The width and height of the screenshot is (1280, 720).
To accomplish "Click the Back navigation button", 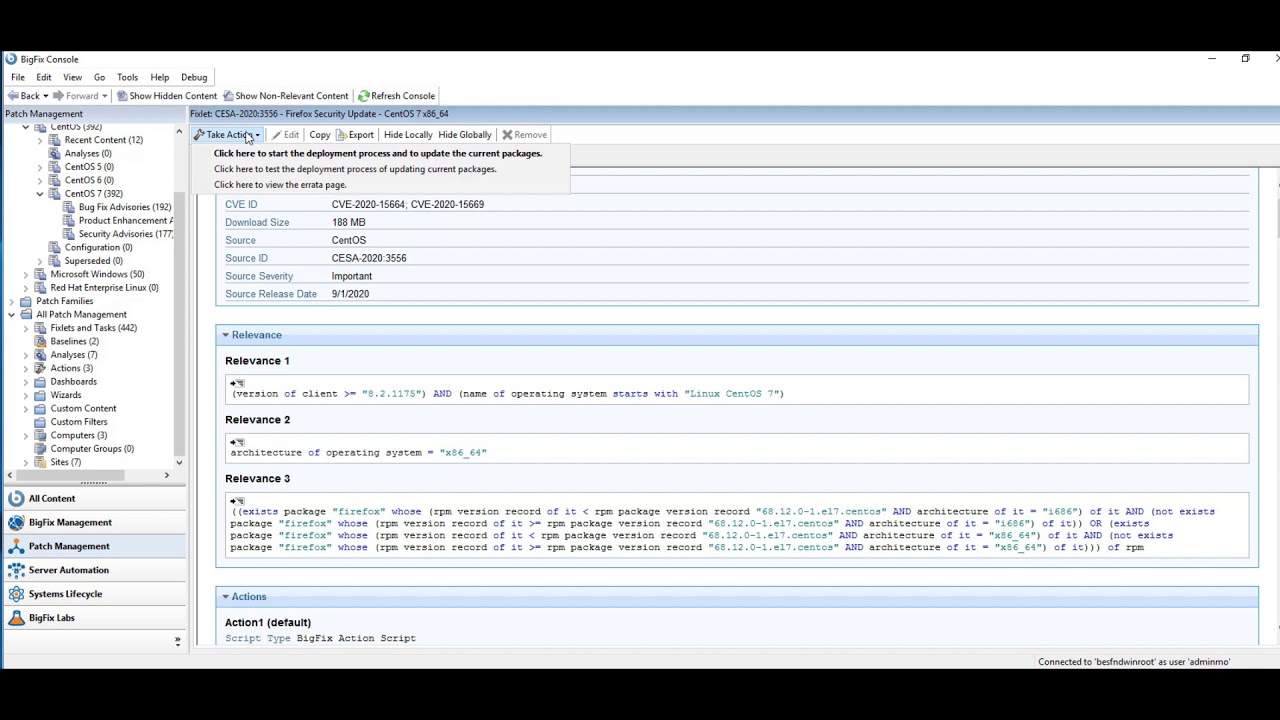I will pyautogui.click(x=23, y=96).
